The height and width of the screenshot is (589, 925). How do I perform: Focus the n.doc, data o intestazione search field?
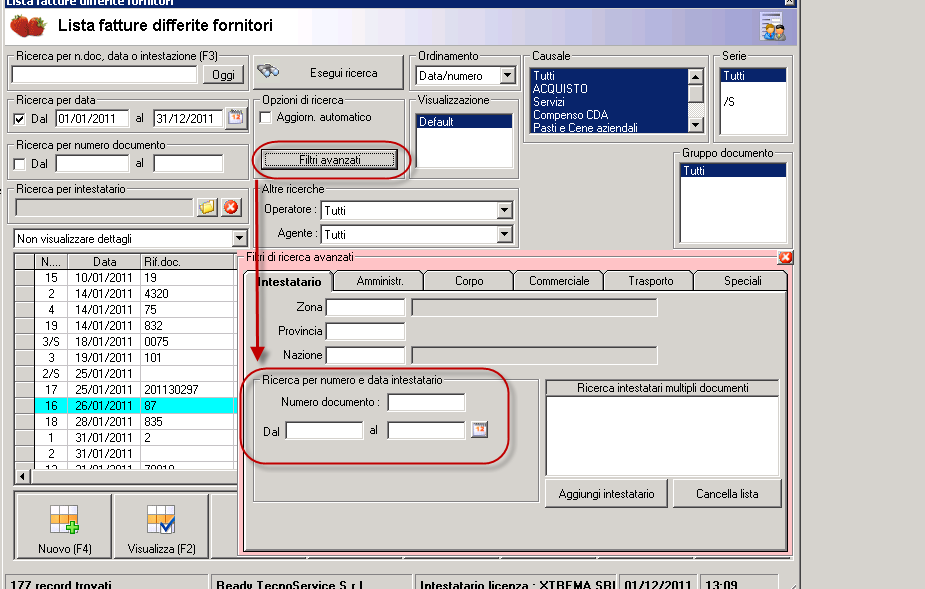pyautogui.click(x=104, y=74)
